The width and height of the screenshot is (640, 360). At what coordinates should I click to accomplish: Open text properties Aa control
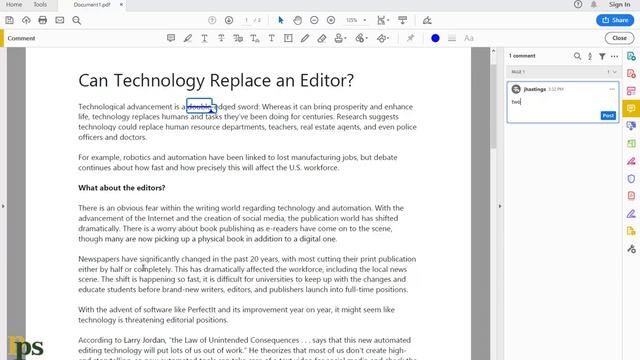click(x=469, y=38)
